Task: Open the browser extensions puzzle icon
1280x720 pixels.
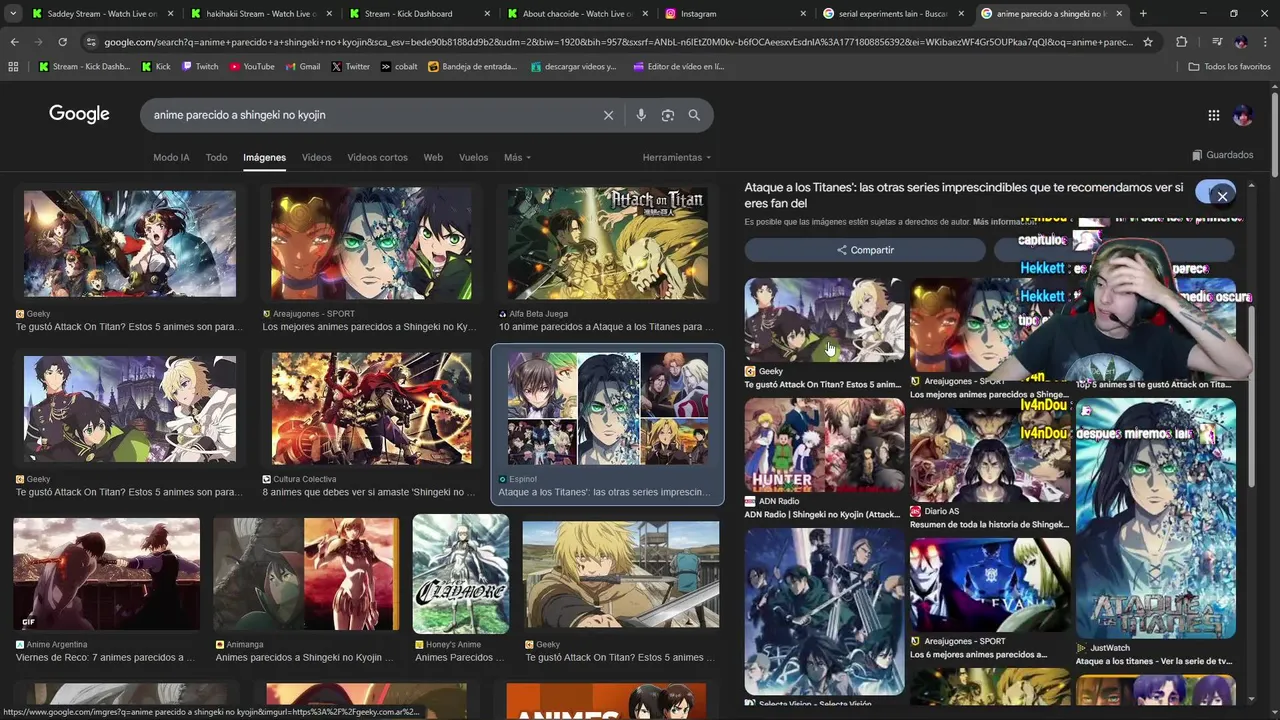Action: coord(1182,42)
